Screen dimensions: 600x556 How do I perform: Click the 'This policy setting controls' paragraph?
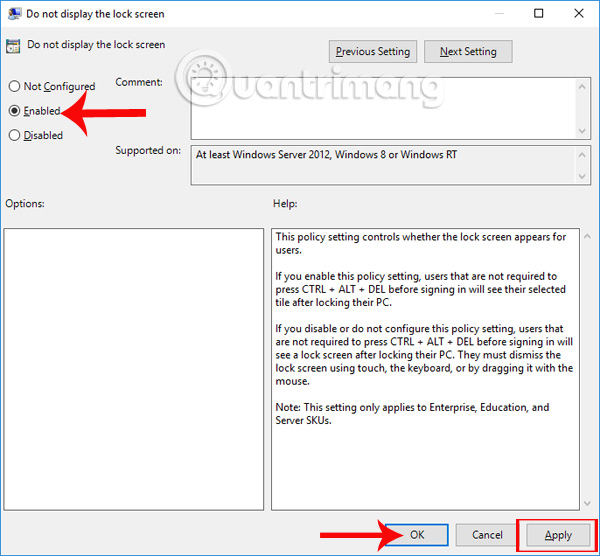[421, 243]
